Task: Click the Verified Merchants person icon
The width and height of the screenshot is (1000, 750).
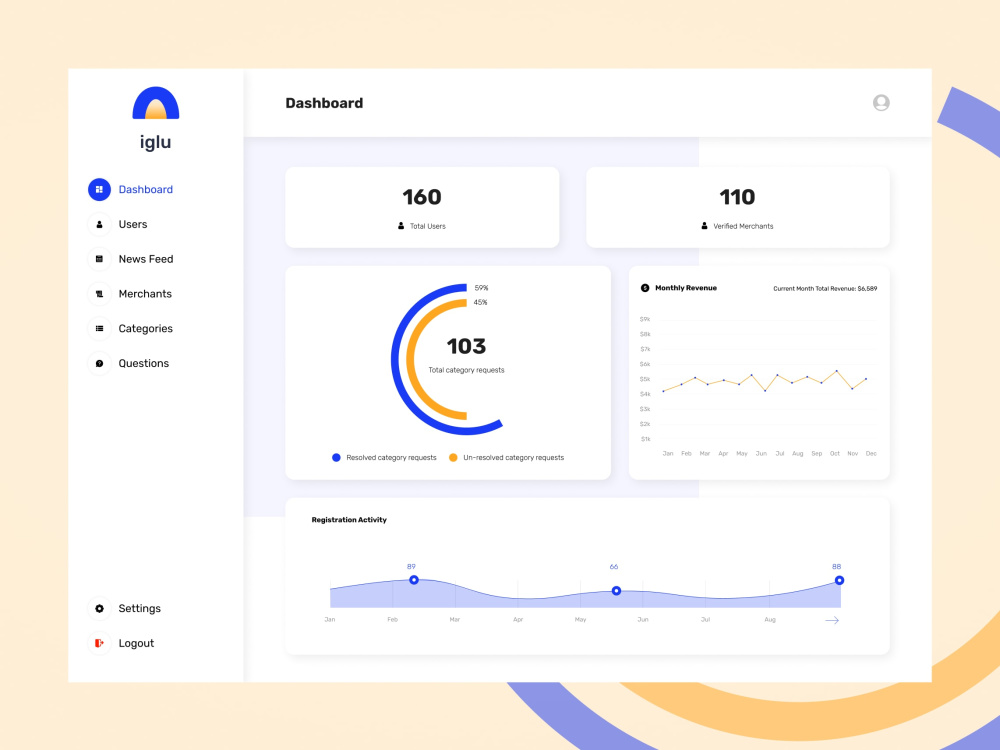Action: point(704,226)
